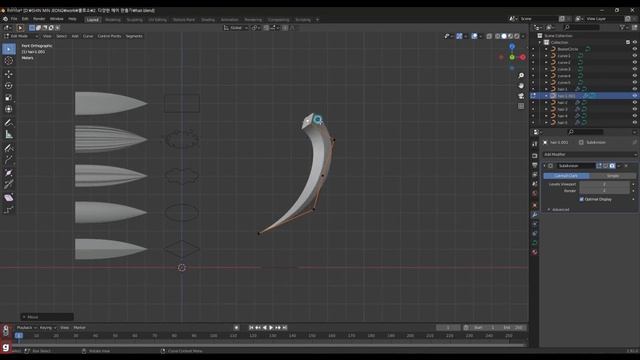The image size is (640, 360).
Task: Click the Blender logo menu icon
Action: 5,19
